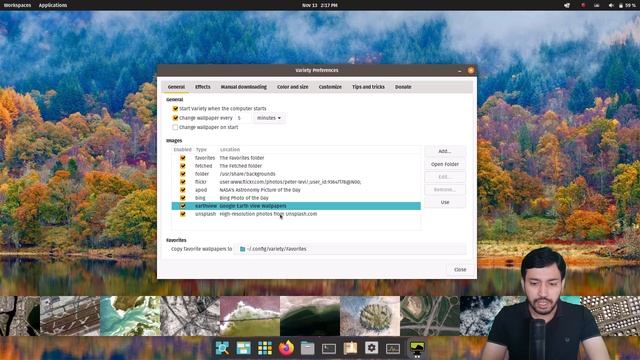The width and height of the screenshot is (640, 360).
Task: Open the minutes interval unit dropdown
Action: (269, 118)
